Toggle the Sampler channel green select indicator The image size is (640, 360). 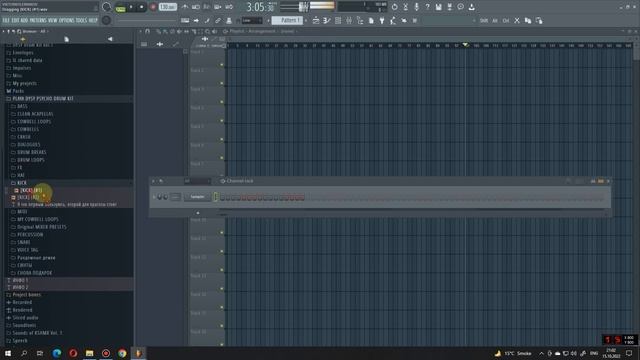(216, 197)
